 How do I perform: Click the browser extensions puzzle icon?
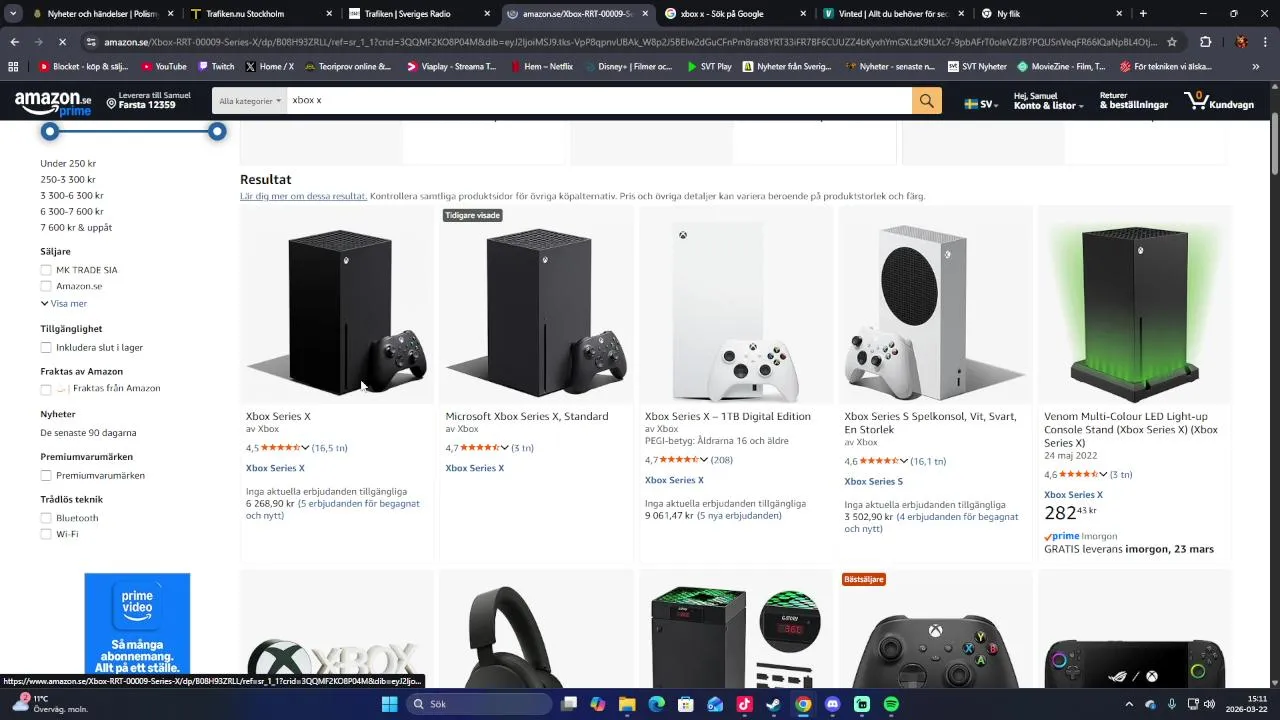[1205, 42]
